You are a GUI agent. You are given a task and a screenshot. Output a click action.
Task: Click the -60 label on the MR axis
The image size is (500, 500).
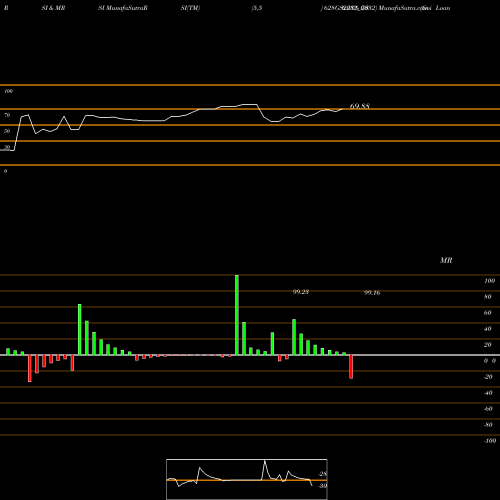tap(488, 409)
